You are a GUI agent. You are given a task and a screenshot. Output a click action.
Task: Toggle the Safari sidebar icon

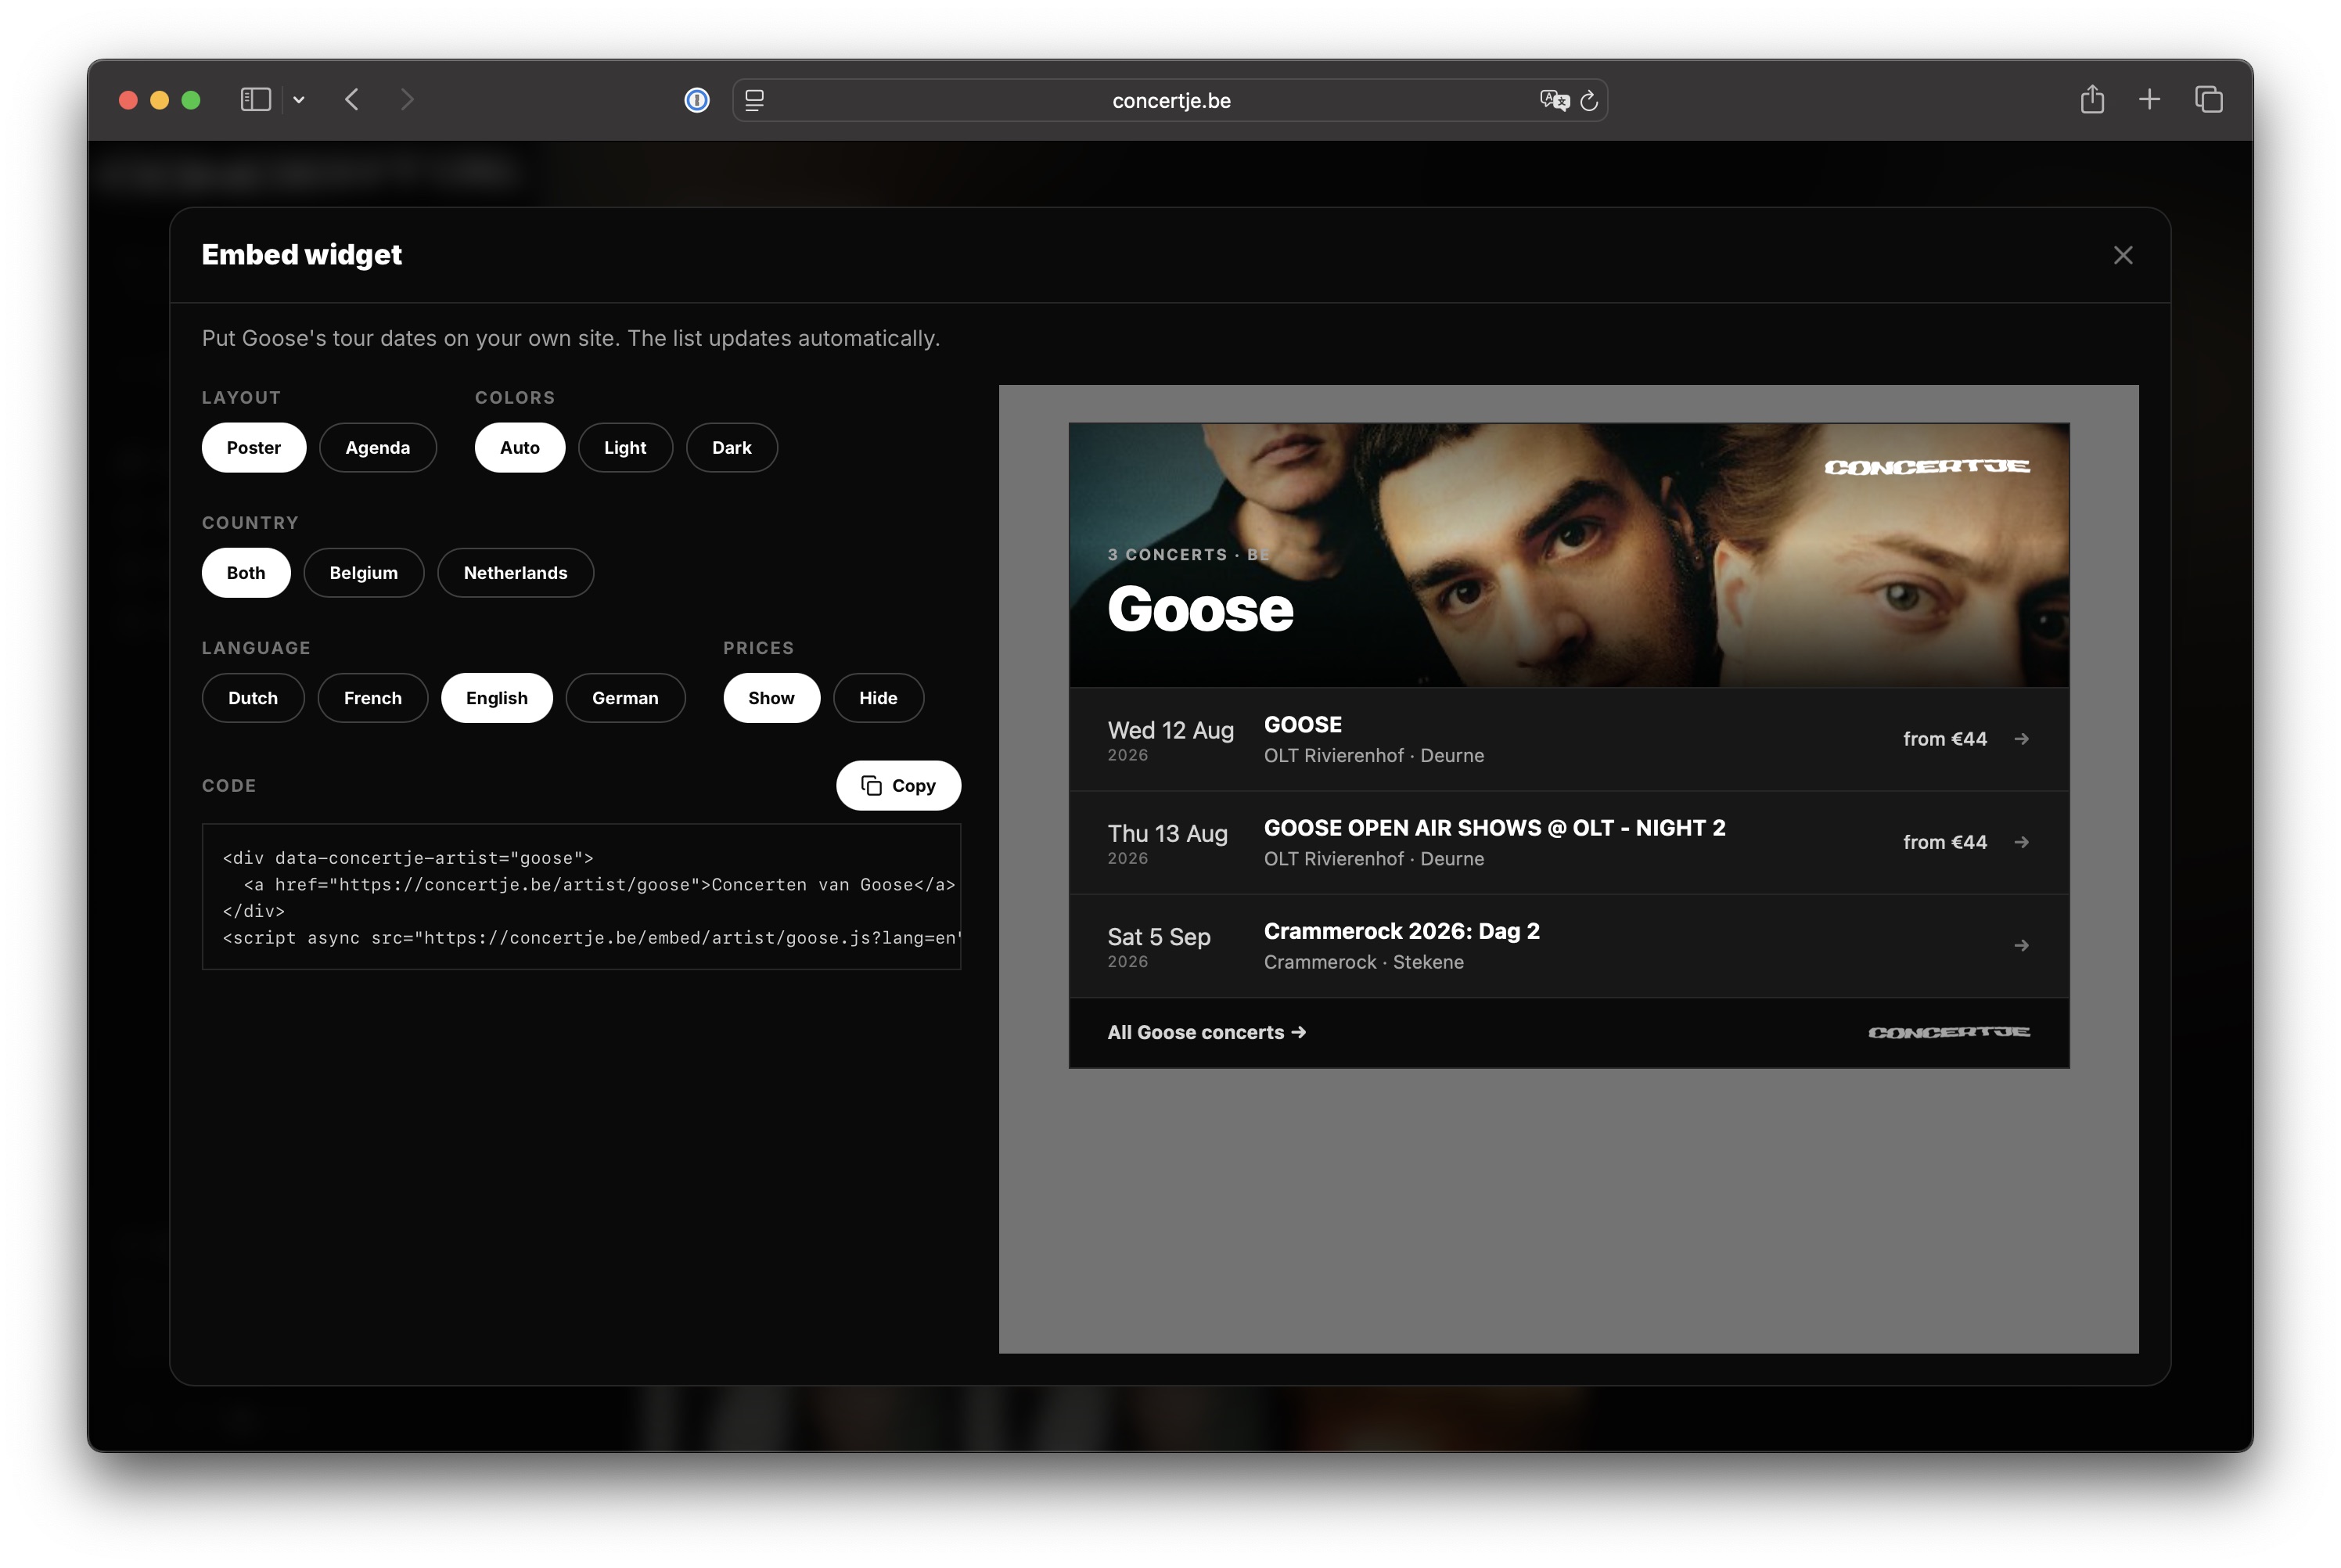256,100
